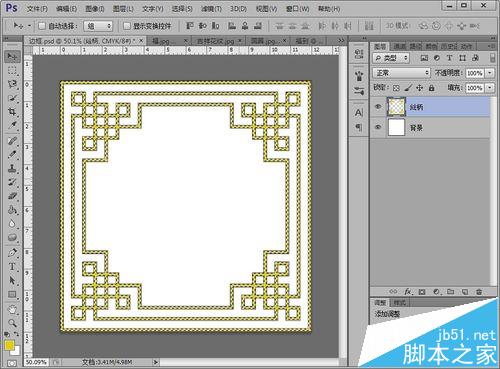Toggle Quick Mask mode icon
The height and width of the screenshot is (369, 500).
[12, 363]
